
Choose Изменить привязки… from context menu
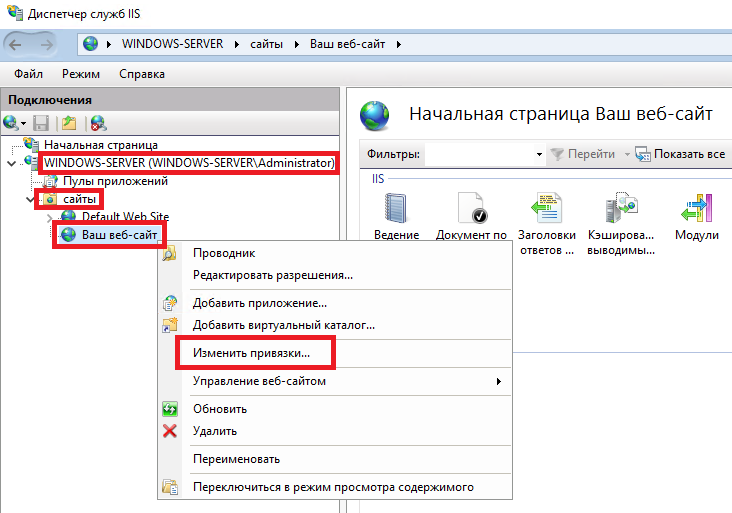(x=335, y=353)
